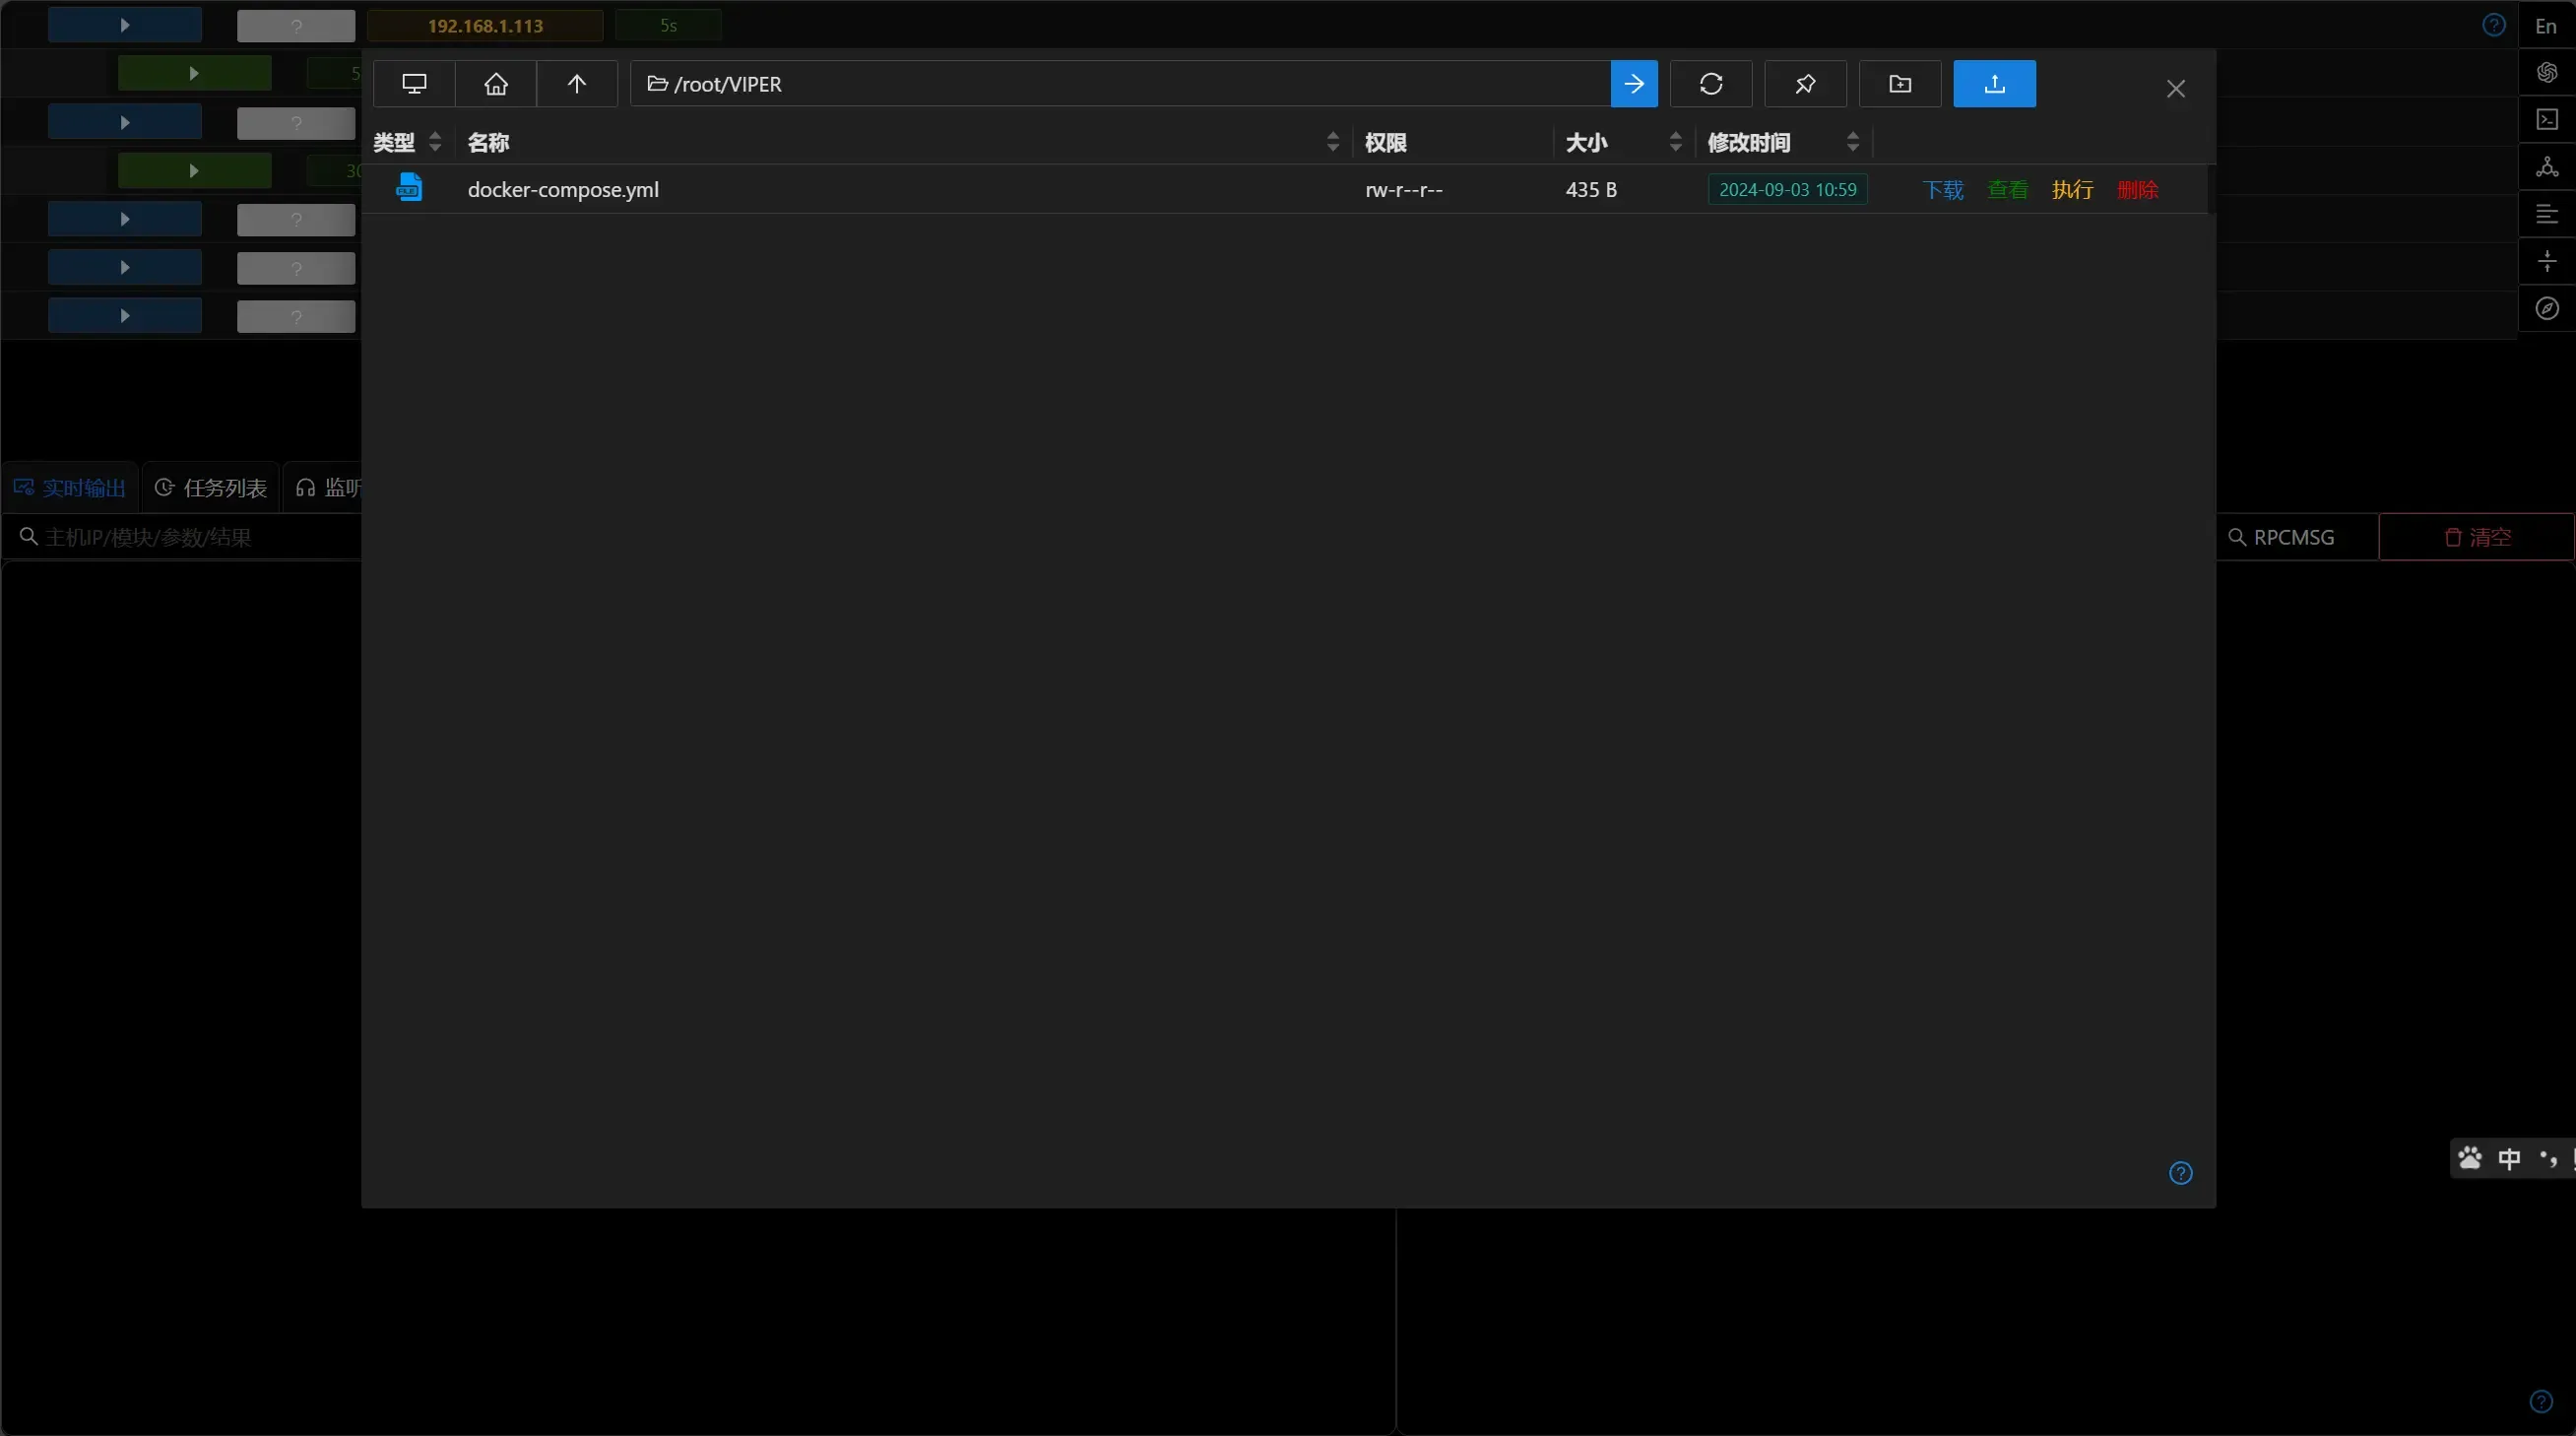Select the docker-compose.yml file name
Screen dimensions: 2576x1436
click(x=563, y=189)
